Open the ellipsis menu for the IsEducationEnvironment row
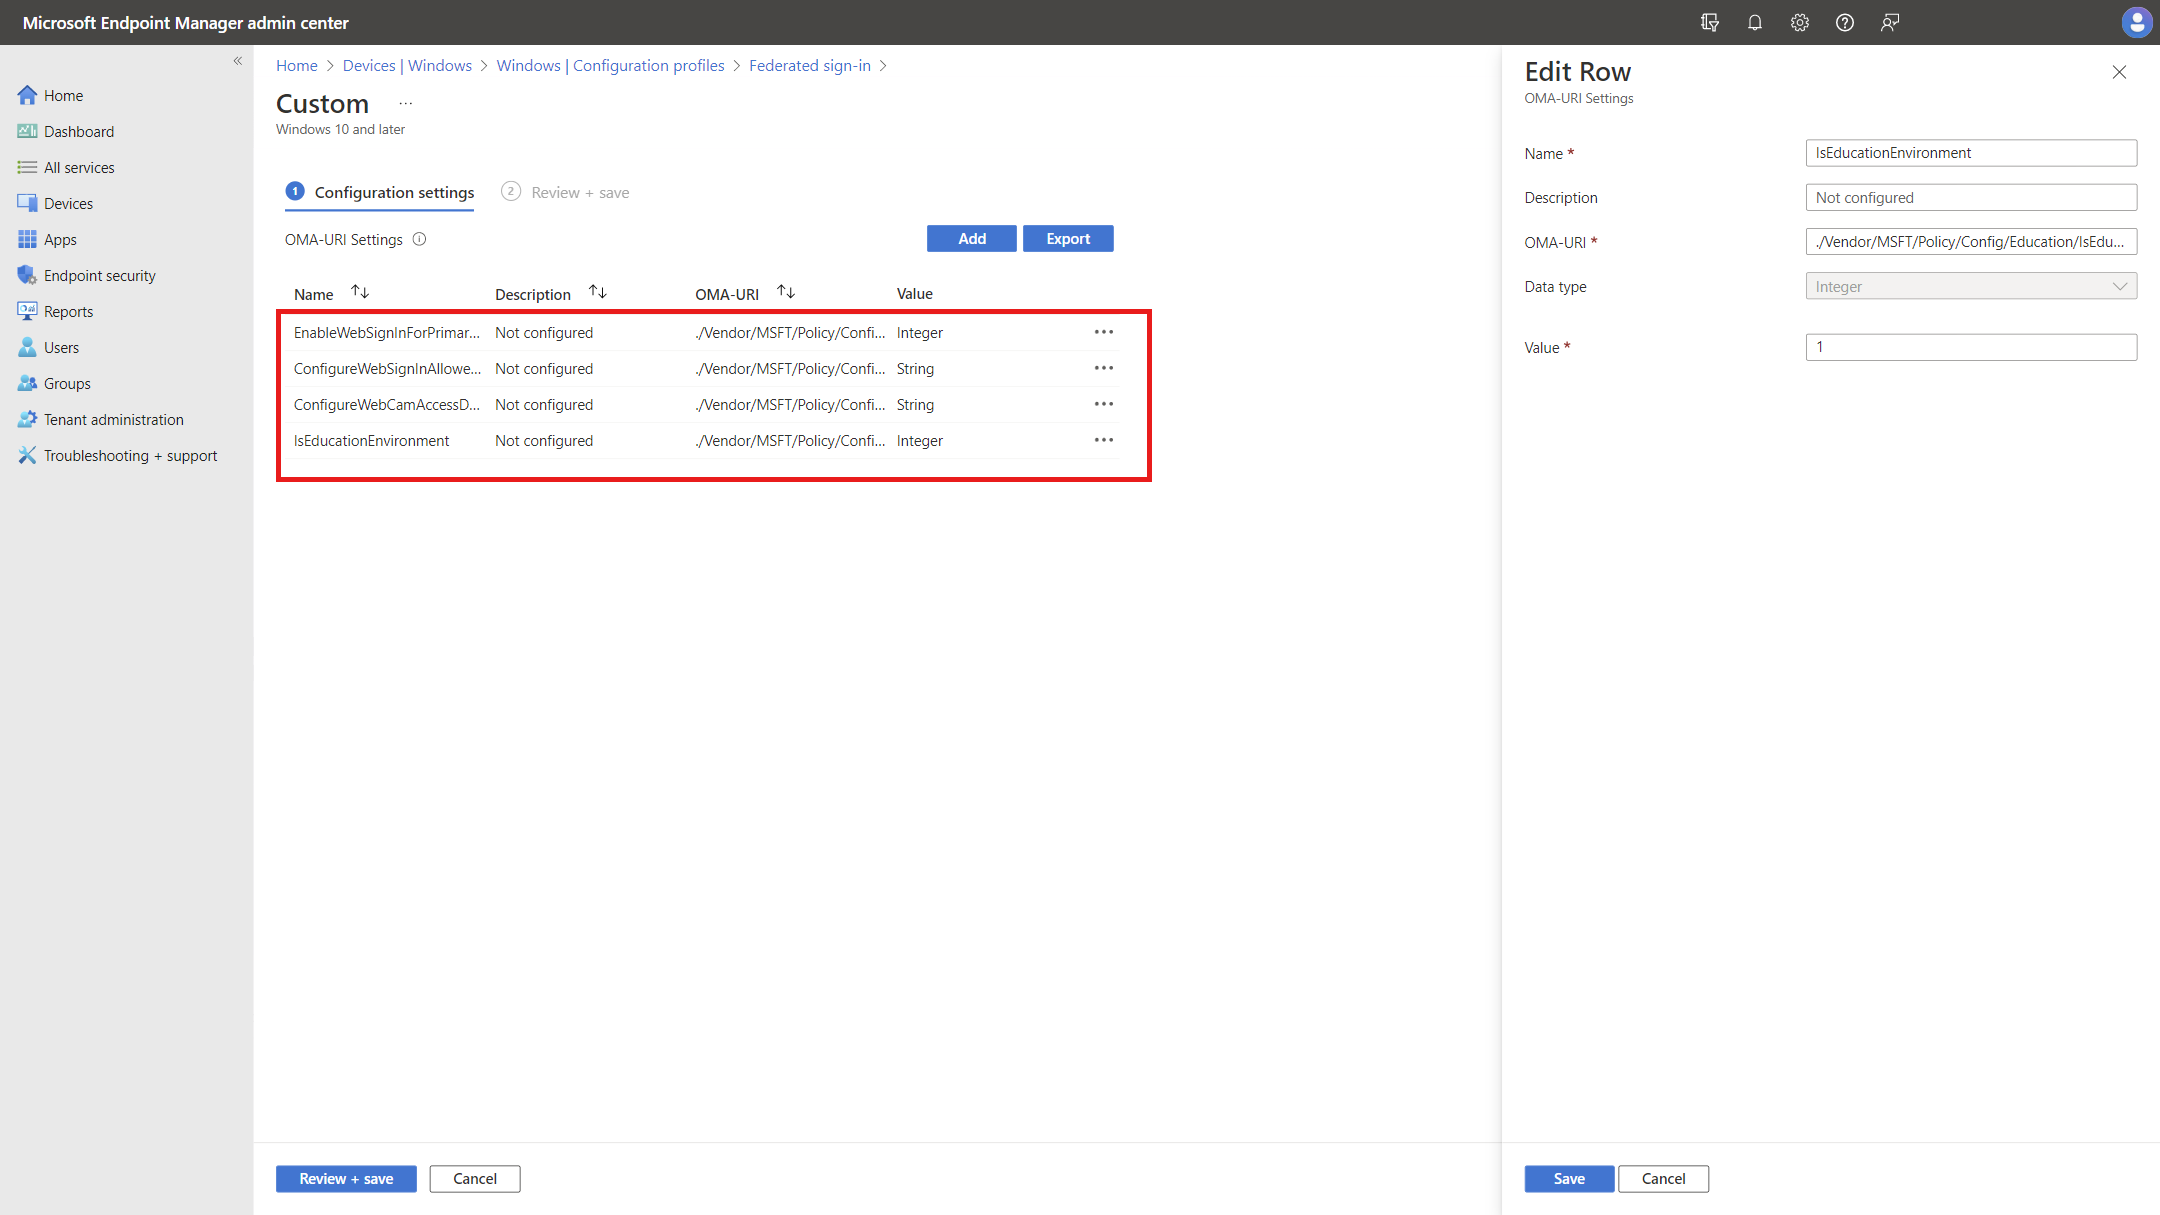 [1103, 440]
